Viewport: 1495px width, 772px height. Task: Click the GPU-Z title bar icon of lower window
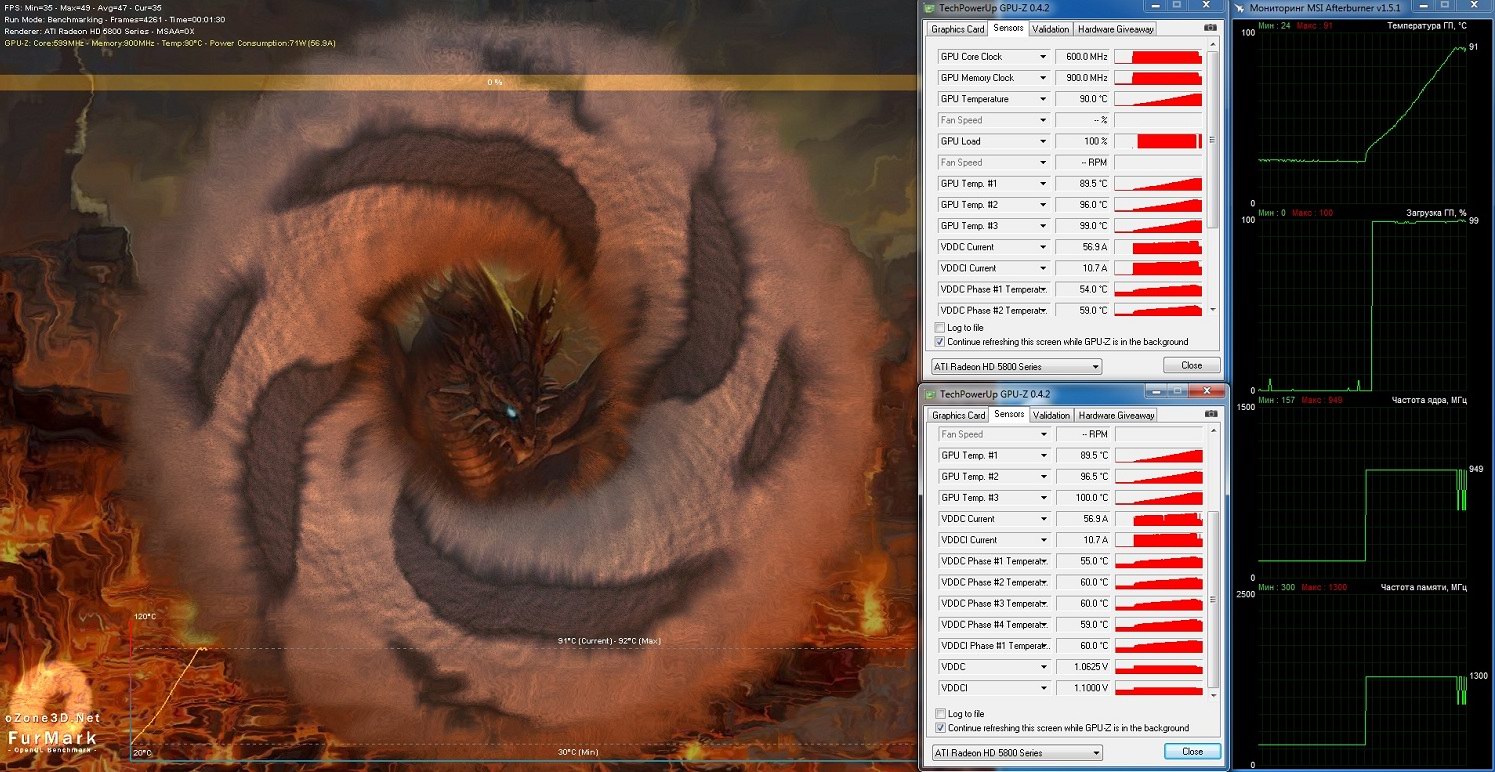[931, 394]
